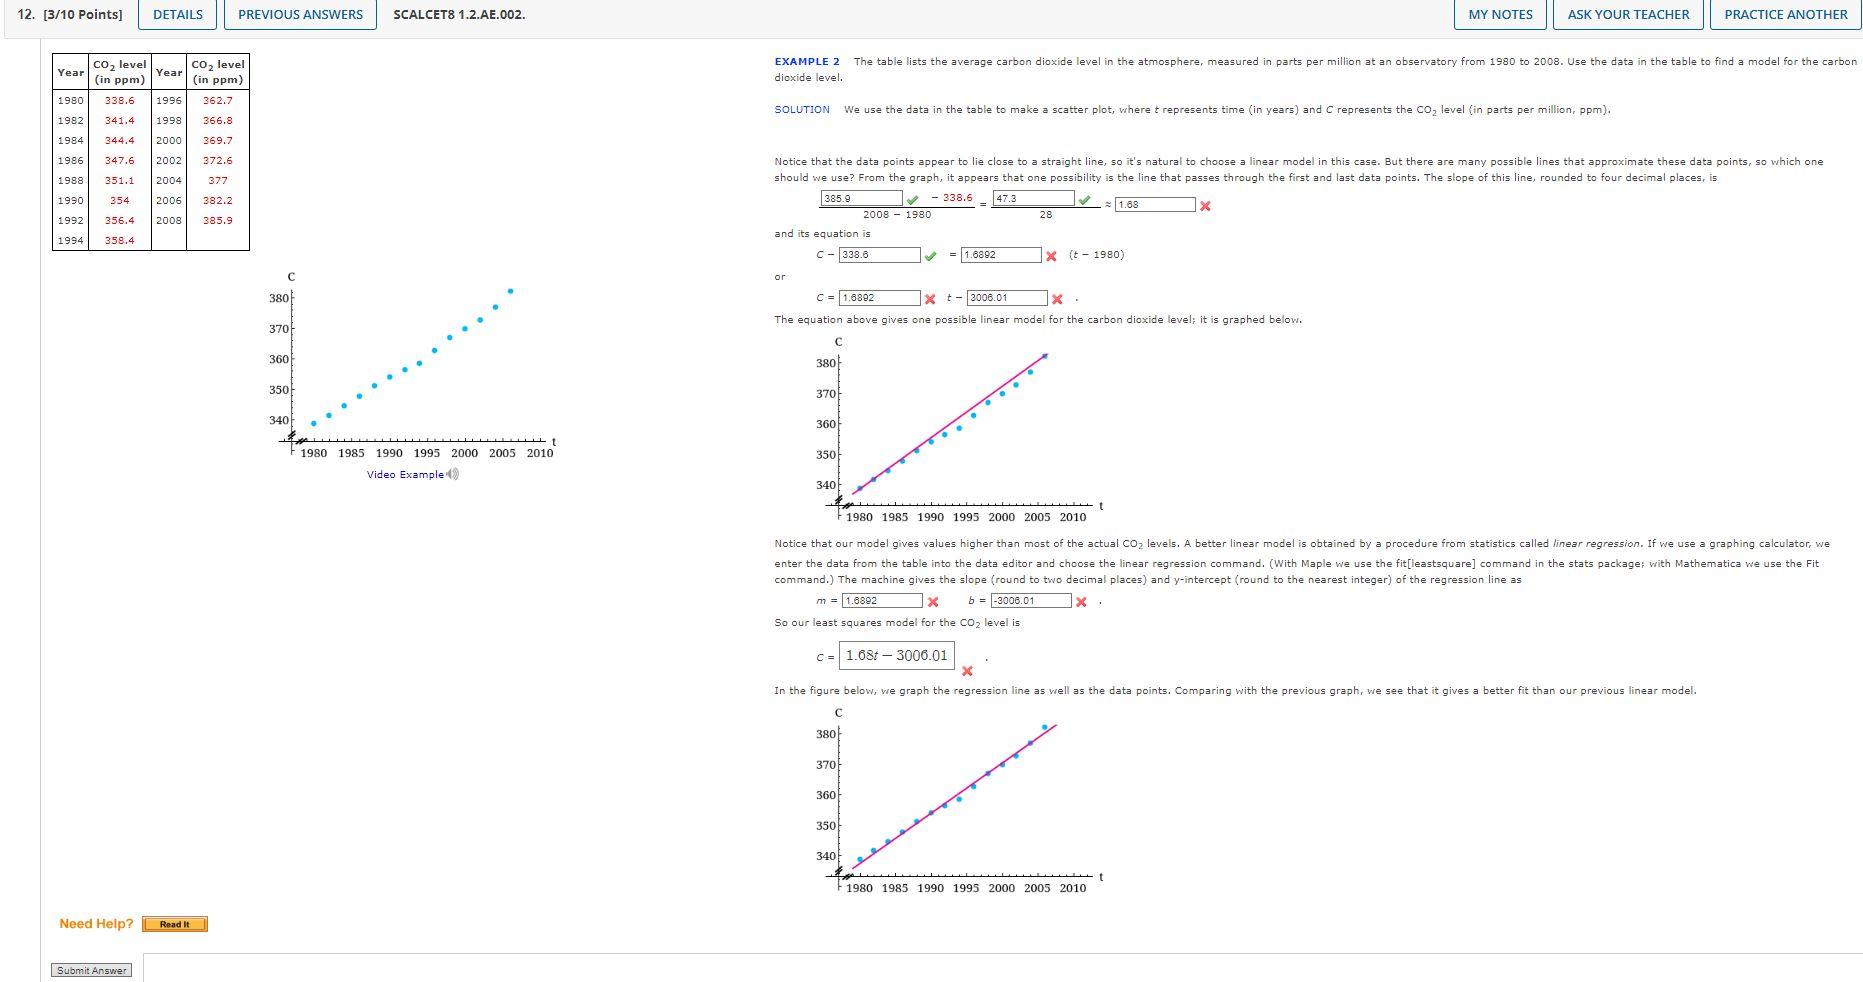Open MY NOTES
The width and height of the screenshot is (1863, 982).
1500,15
